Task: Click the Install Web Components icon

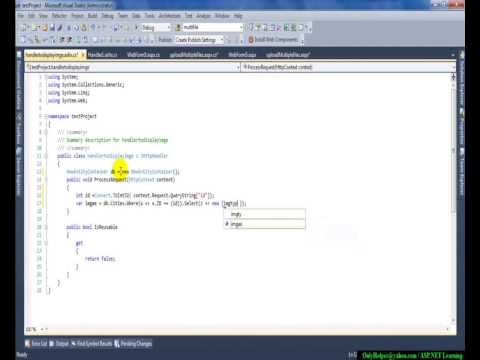Action: [251, 40]
